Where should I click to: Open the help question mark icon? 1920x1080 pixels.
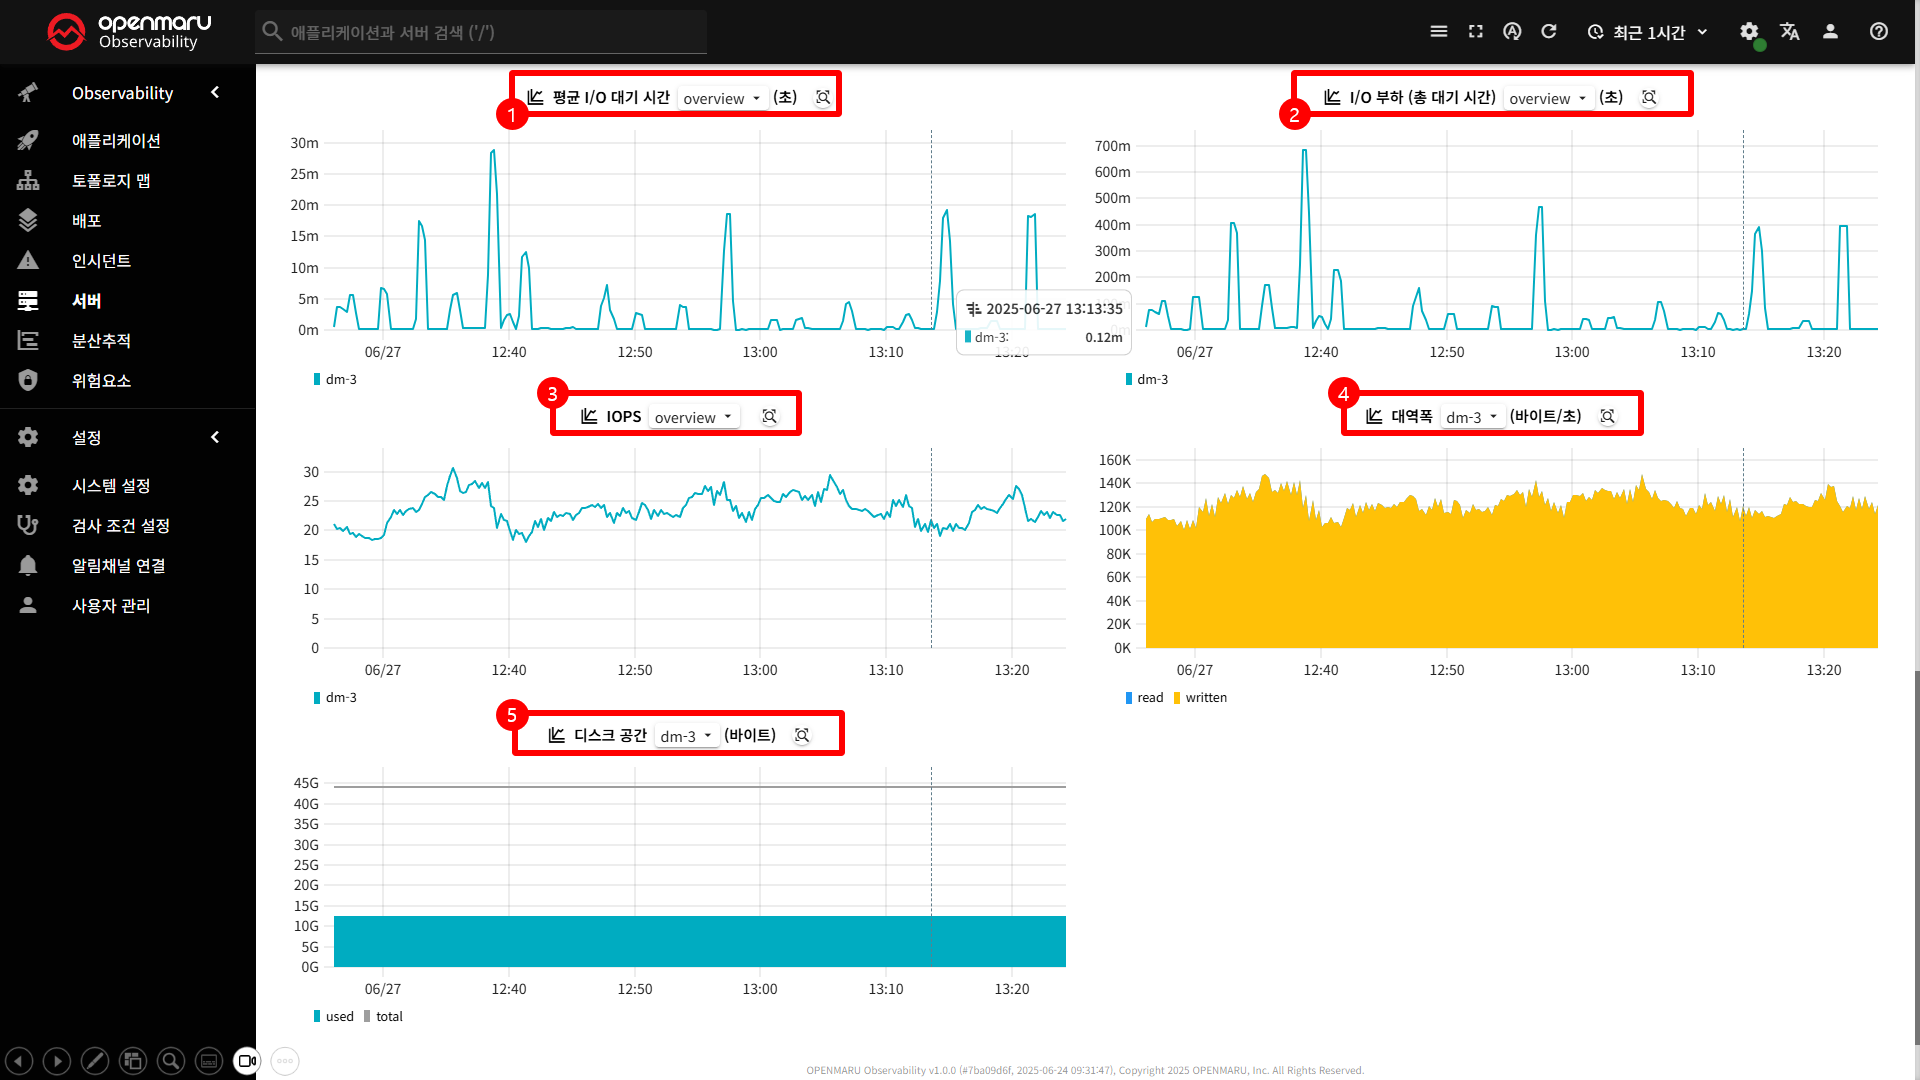point(1879,32)
